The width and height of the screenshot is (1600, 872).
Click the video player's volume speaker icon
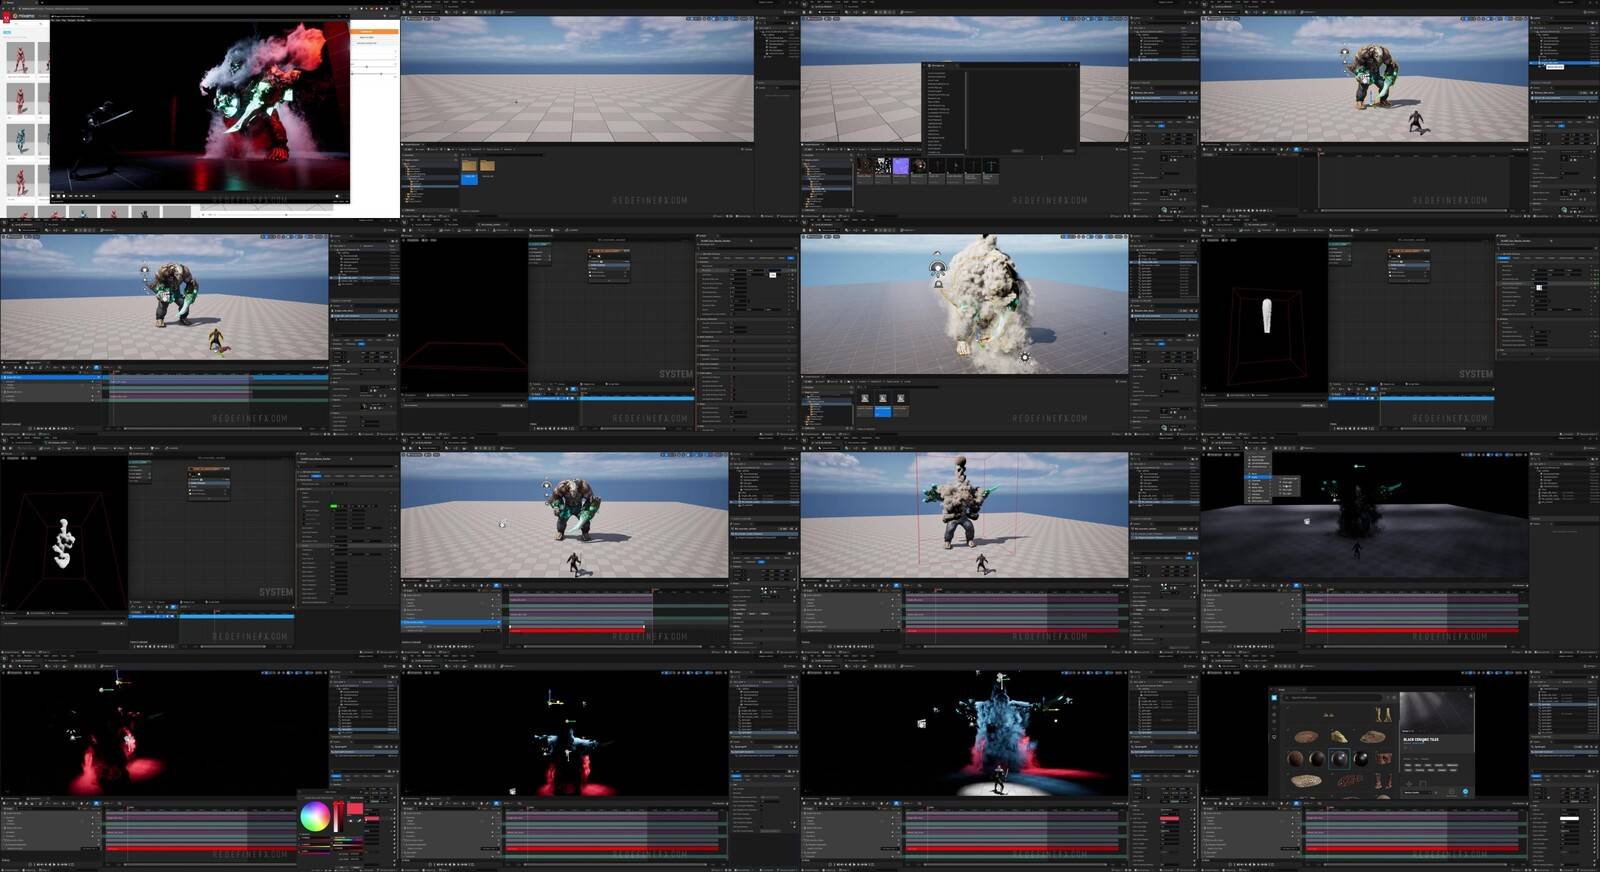[x=337, y=196]
